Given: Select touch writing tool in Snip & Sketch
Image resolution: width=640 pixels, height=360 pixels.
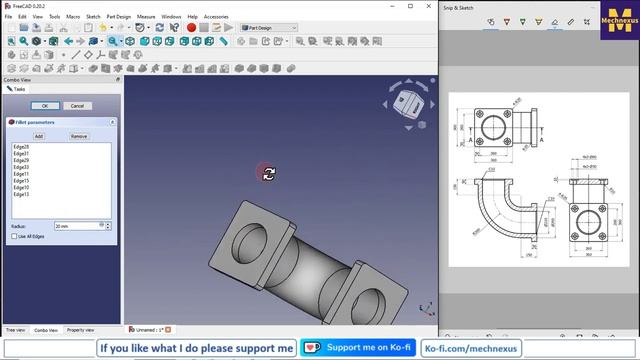Looking at the screenshot, I should [x=491, y=22].
